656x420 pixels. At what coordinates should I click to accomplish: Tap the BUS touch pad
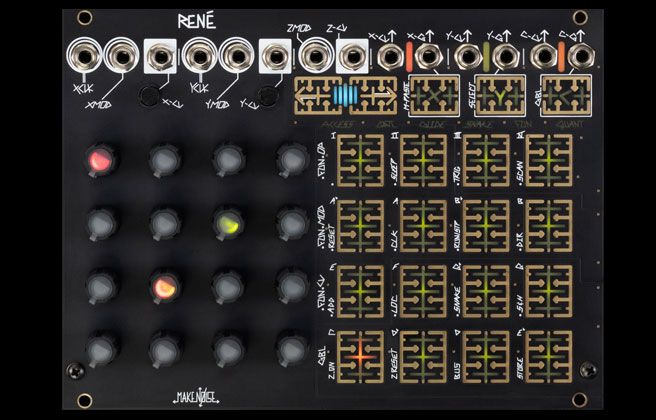(x=486, y=357)
